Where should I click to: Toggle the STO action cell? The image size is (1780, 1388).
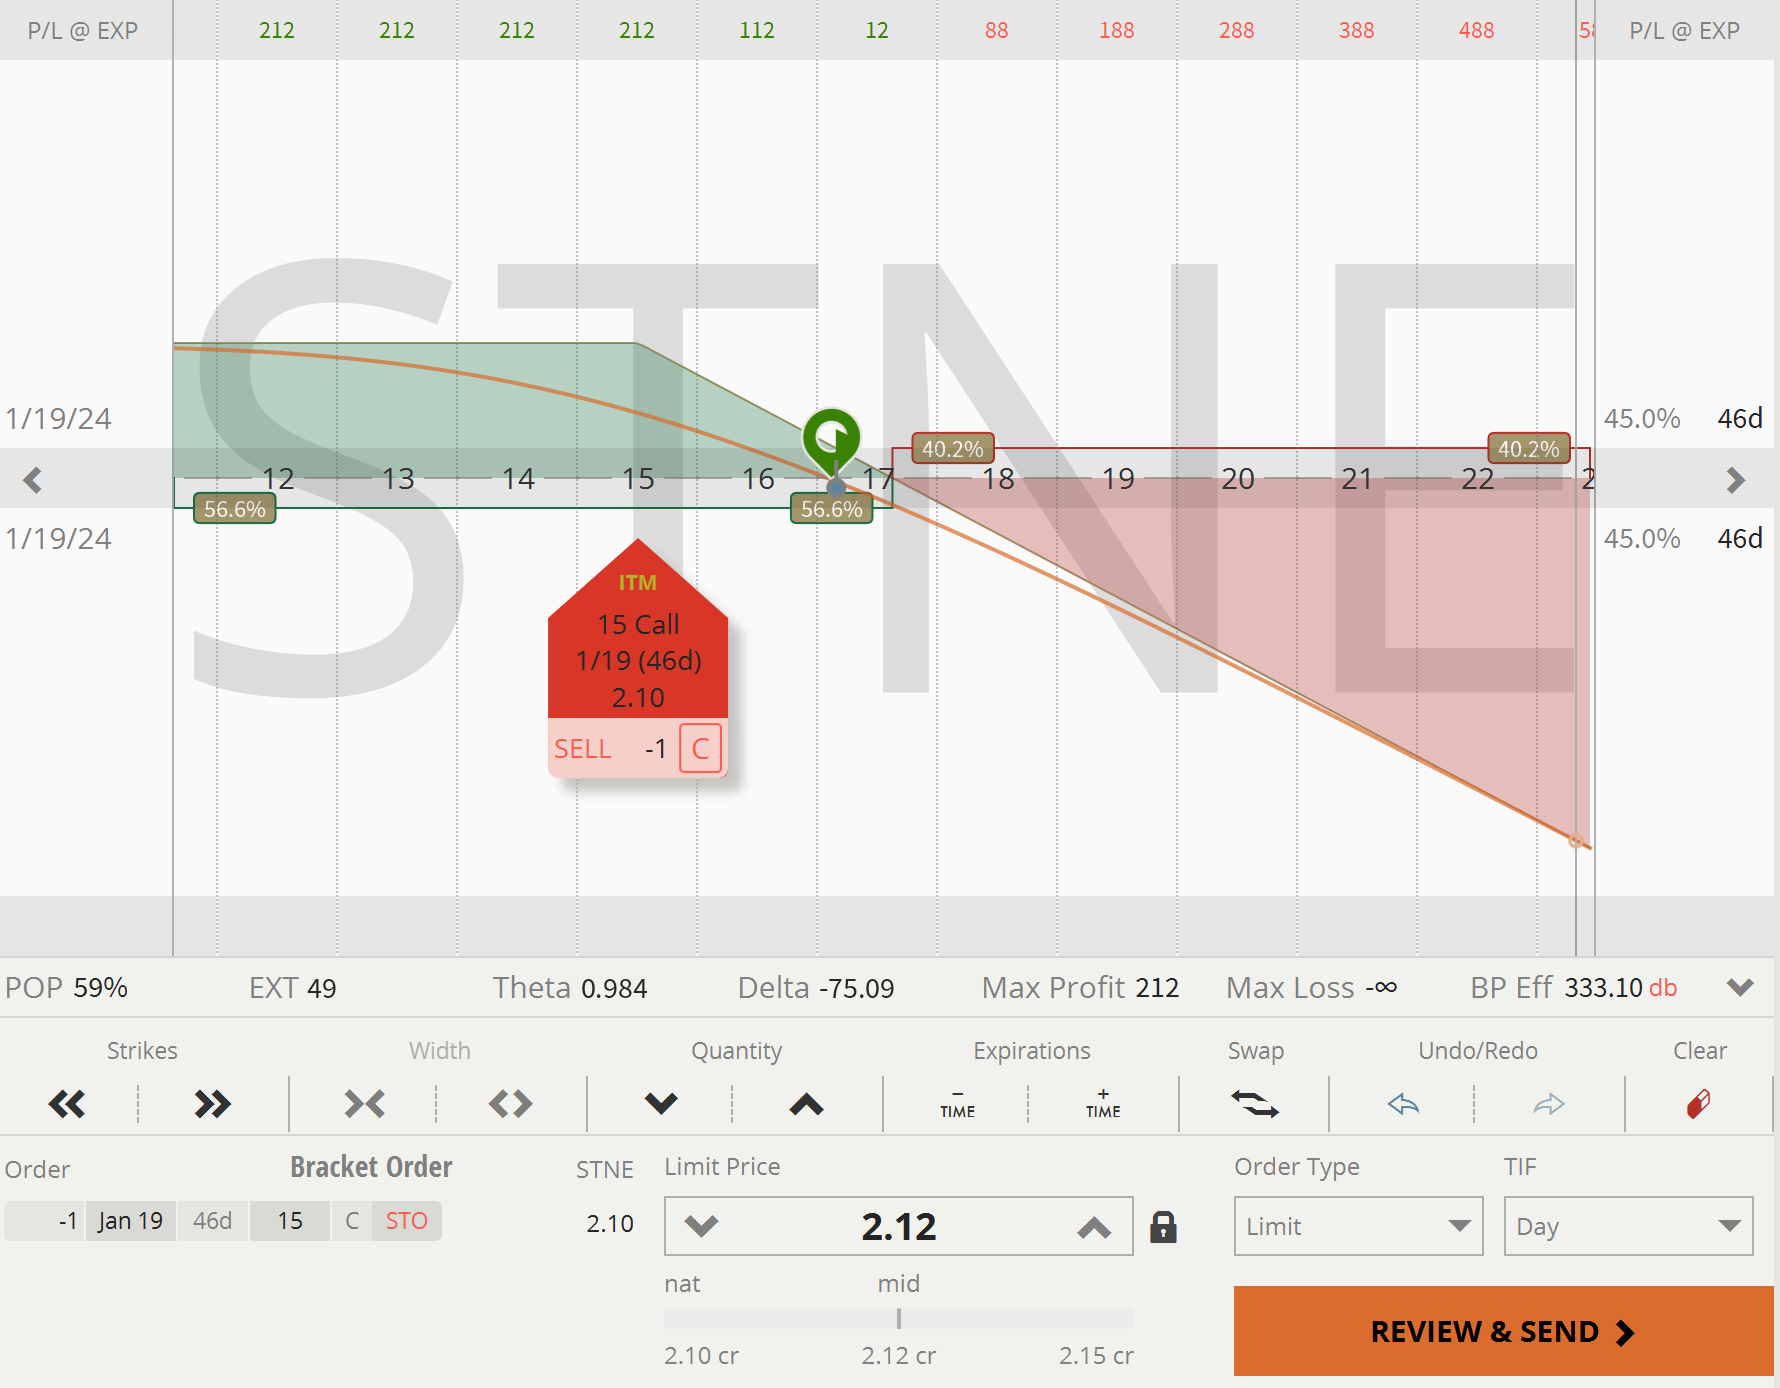click(x=407, y=1221)
